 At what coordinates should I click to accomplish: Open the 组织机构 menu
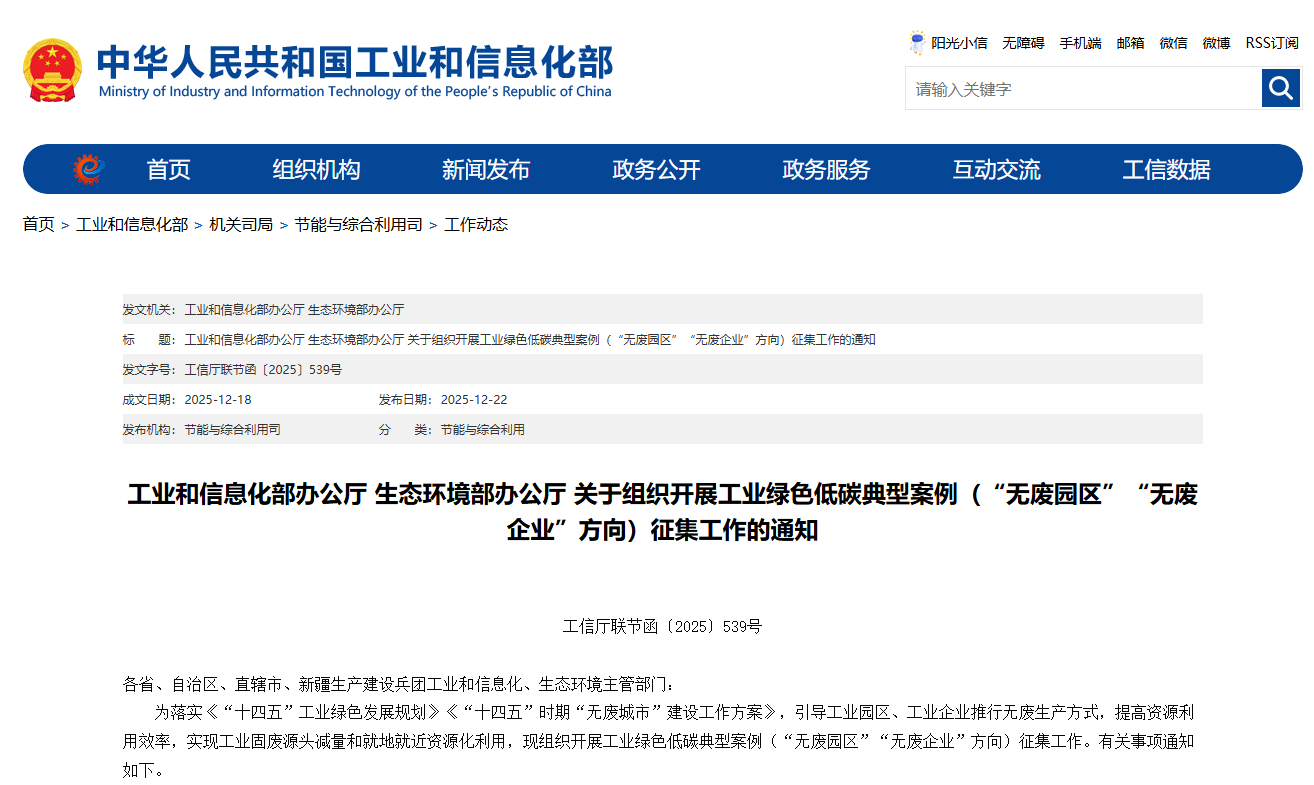(316, 170)
